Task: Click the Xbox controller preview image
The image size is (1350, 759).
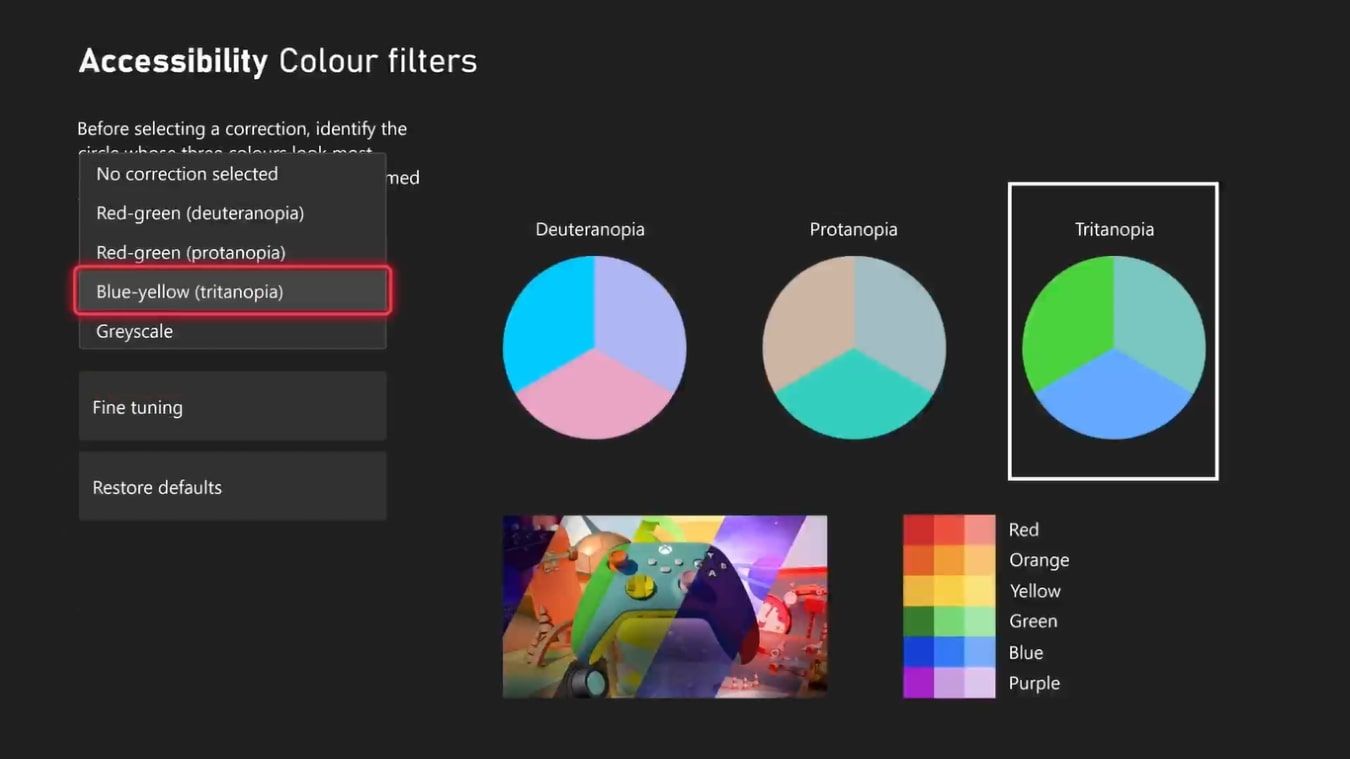Action: 665,606
